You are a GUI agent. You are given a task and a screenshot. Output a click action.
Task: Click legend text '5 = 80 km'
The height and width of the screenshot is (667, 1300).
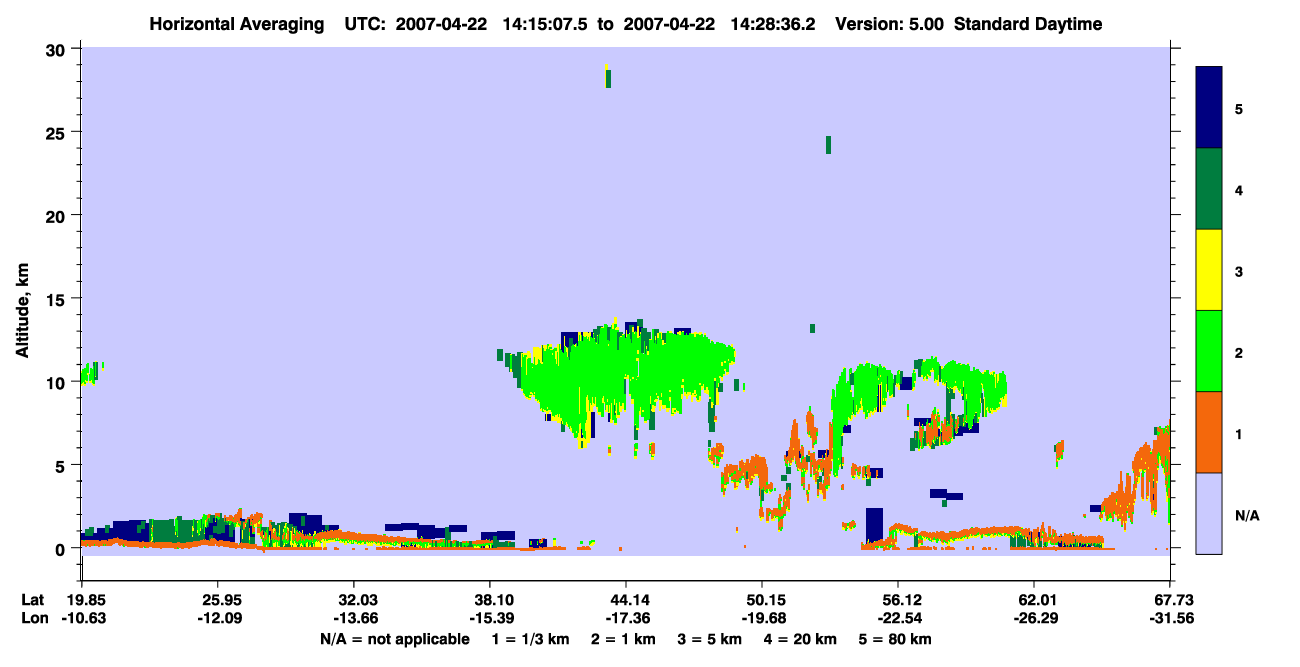896,639
